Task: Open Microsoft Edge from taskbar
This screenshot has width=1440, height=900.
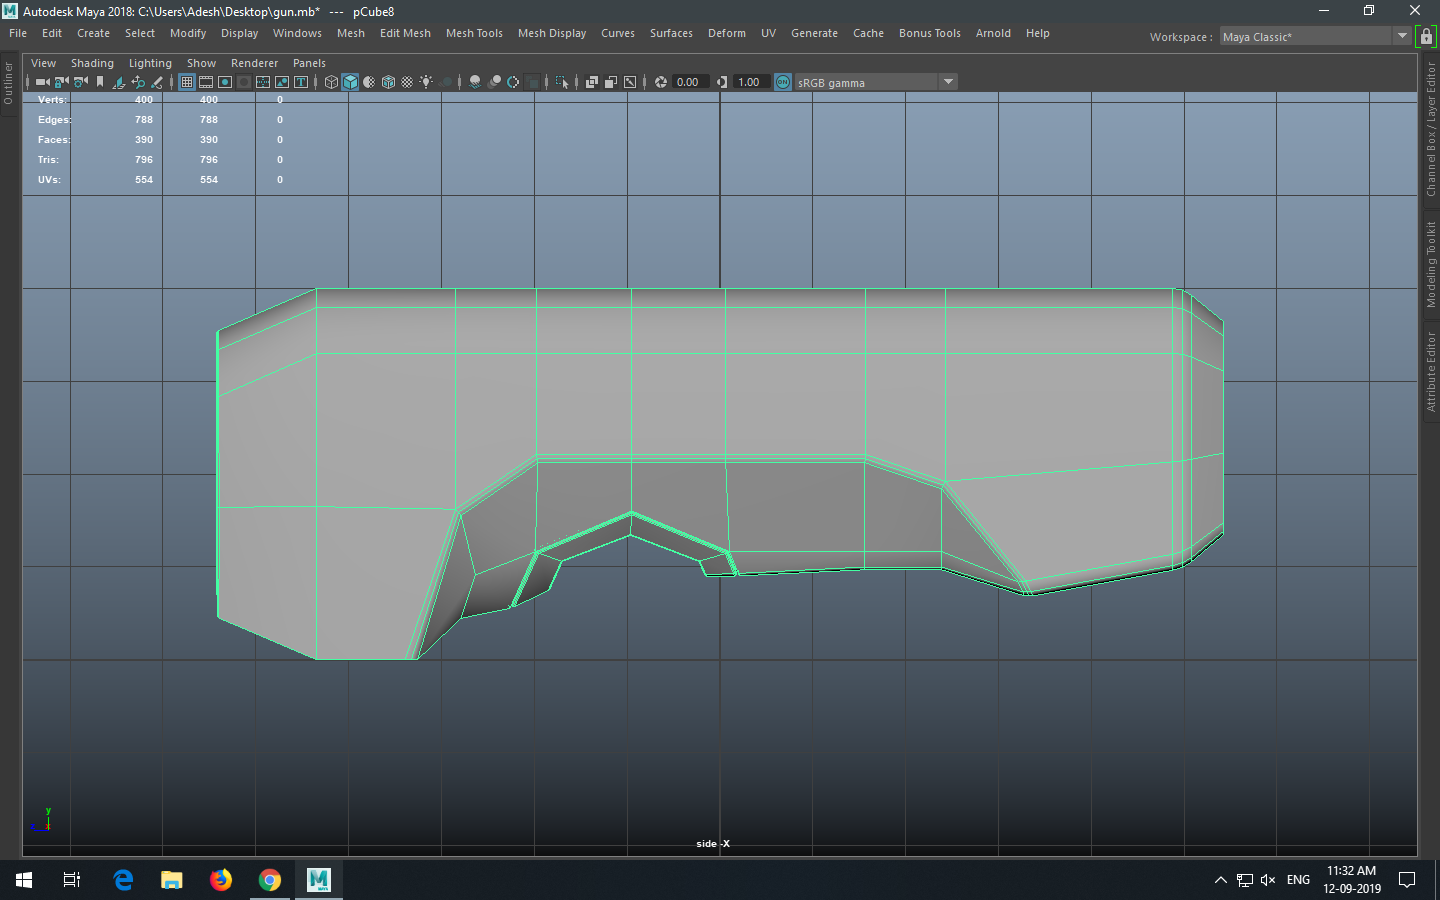Action: tap(123, 880)
